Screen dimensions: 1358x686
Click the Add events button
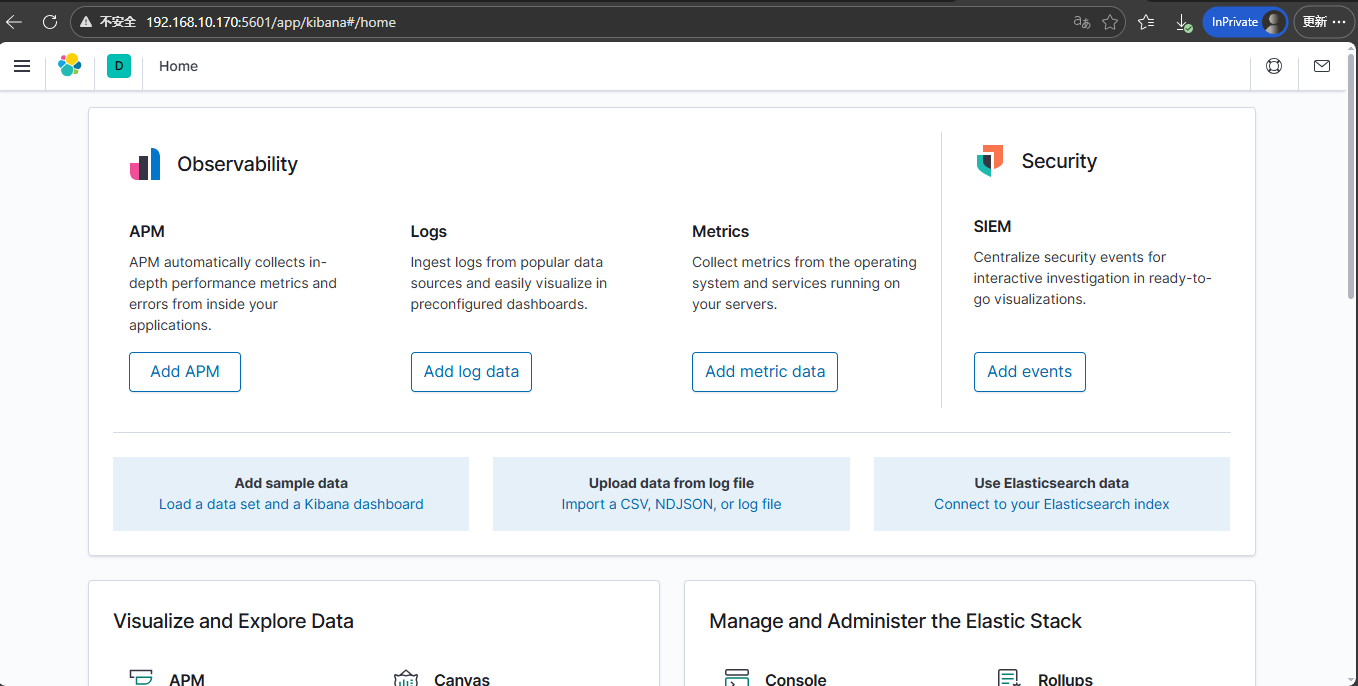(1029, 372)
